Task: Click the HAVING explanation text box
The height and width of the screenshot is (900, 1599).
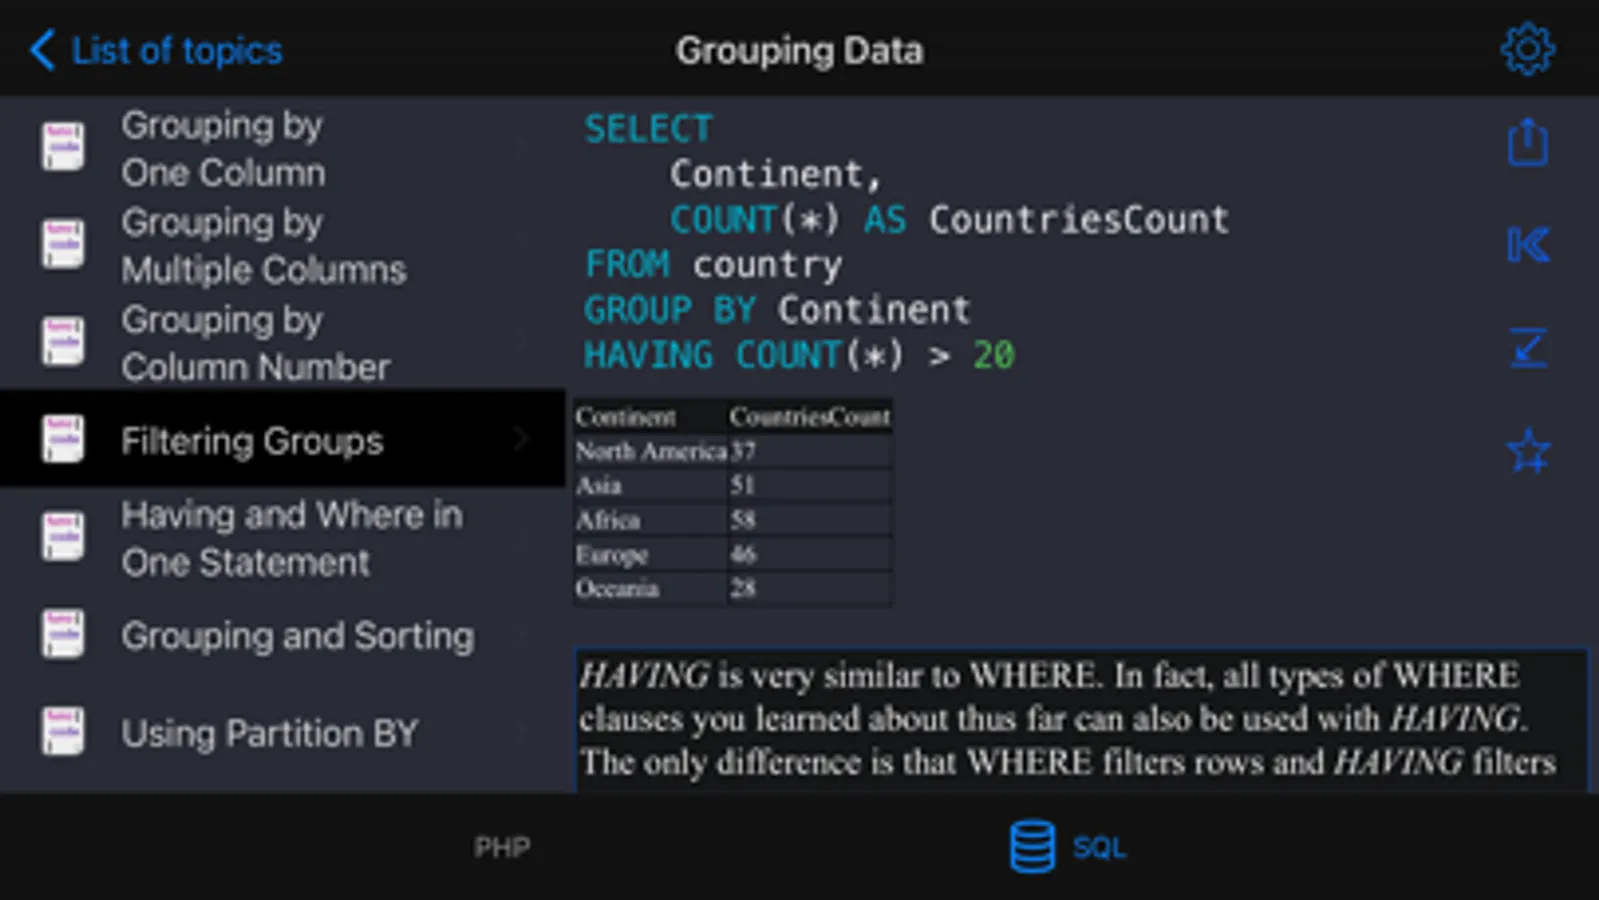Action: (x=1082, y=720)
